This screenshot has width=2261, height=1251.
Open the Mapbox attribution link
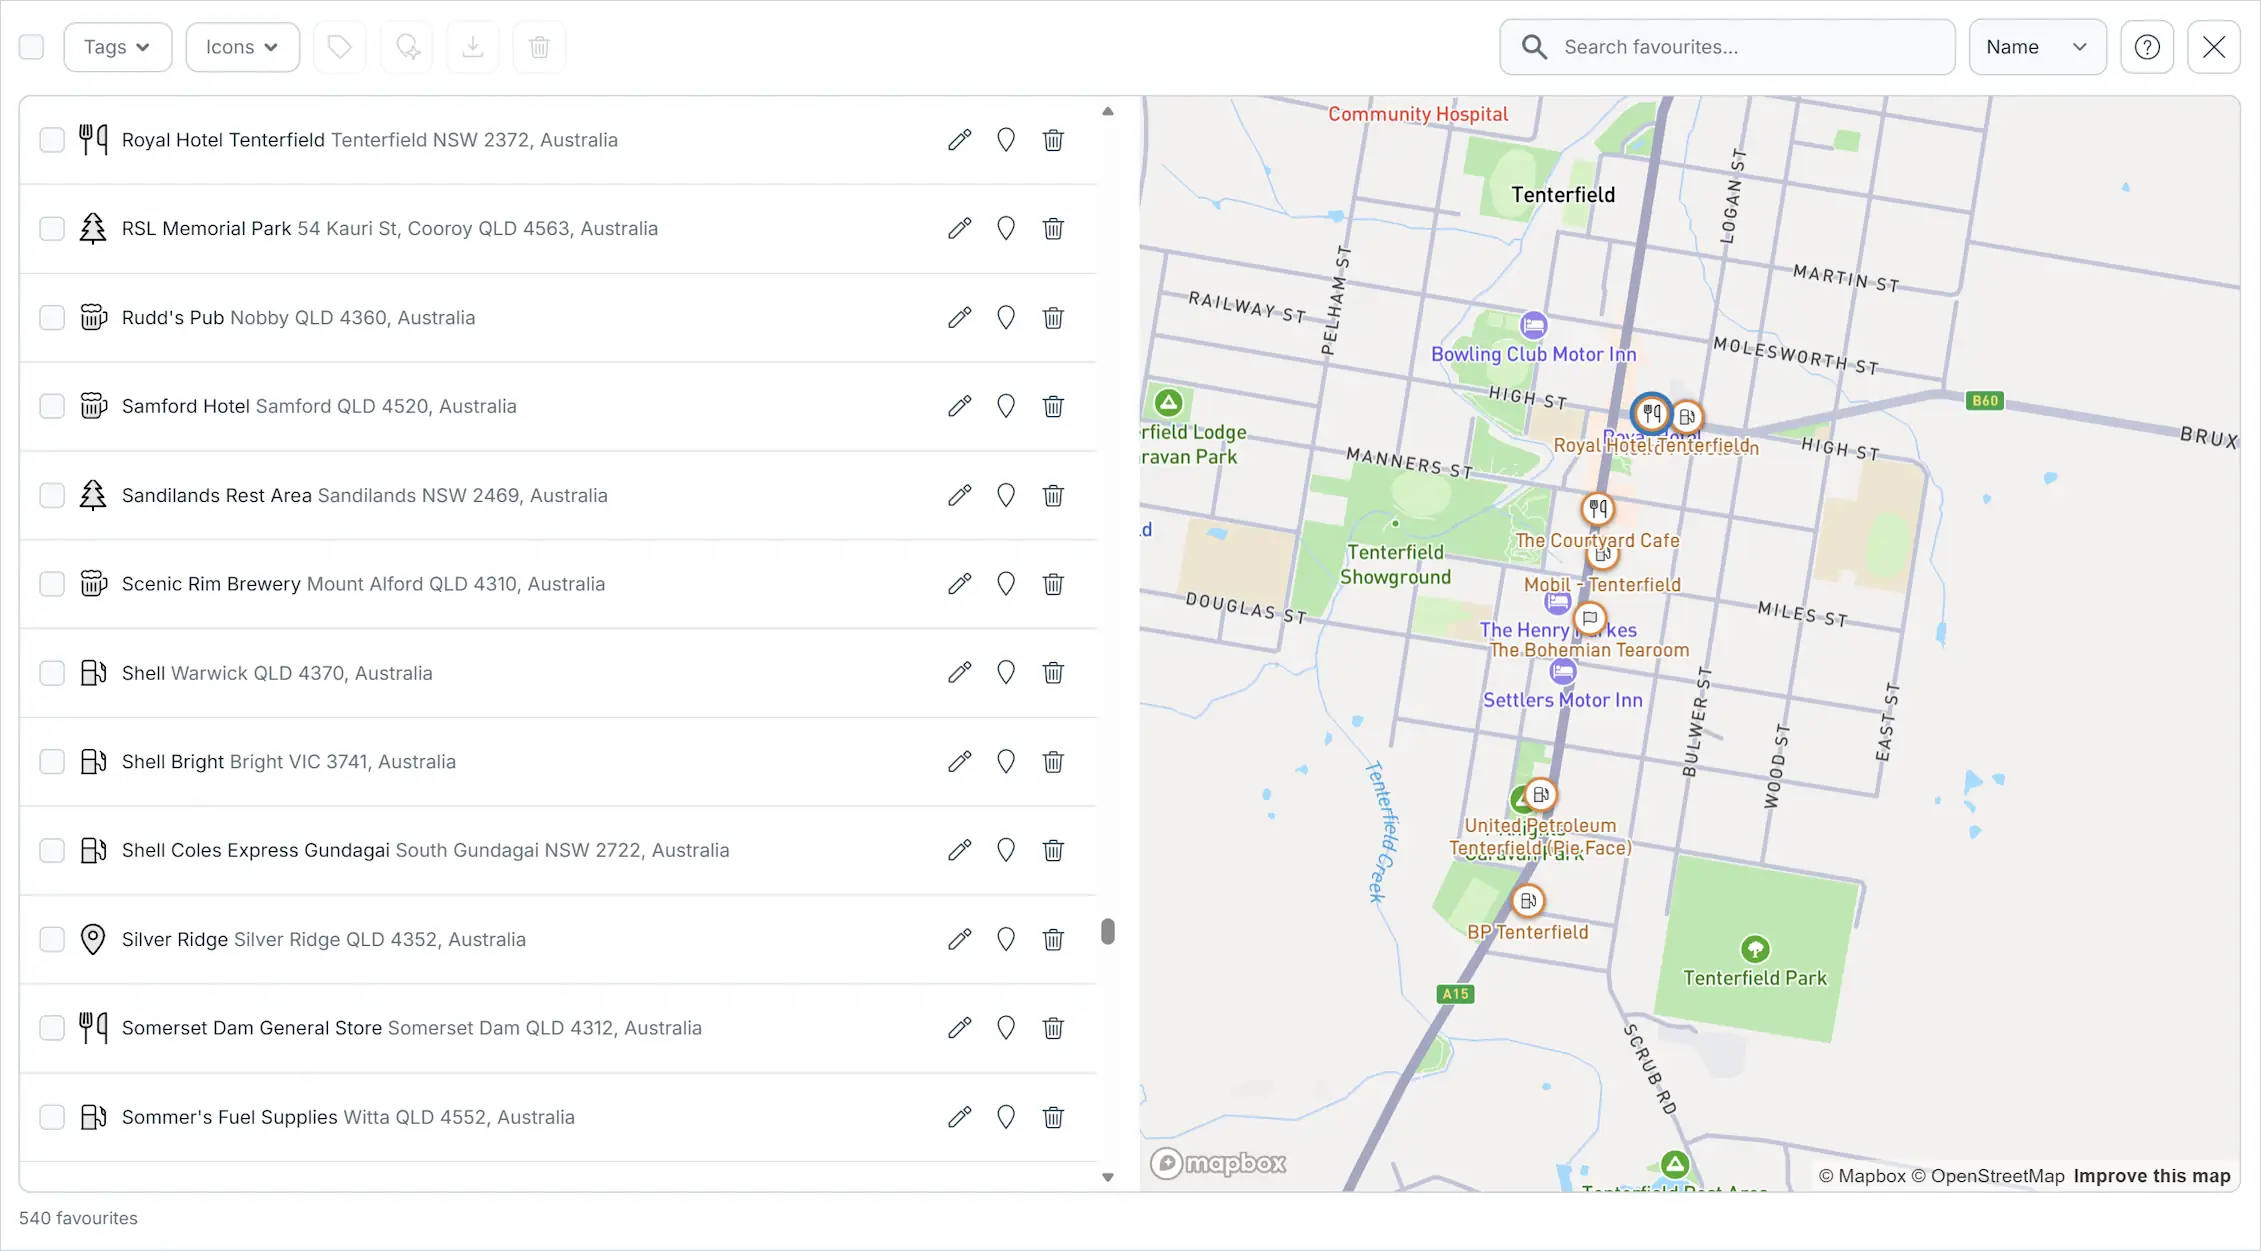point(1862,1176)
